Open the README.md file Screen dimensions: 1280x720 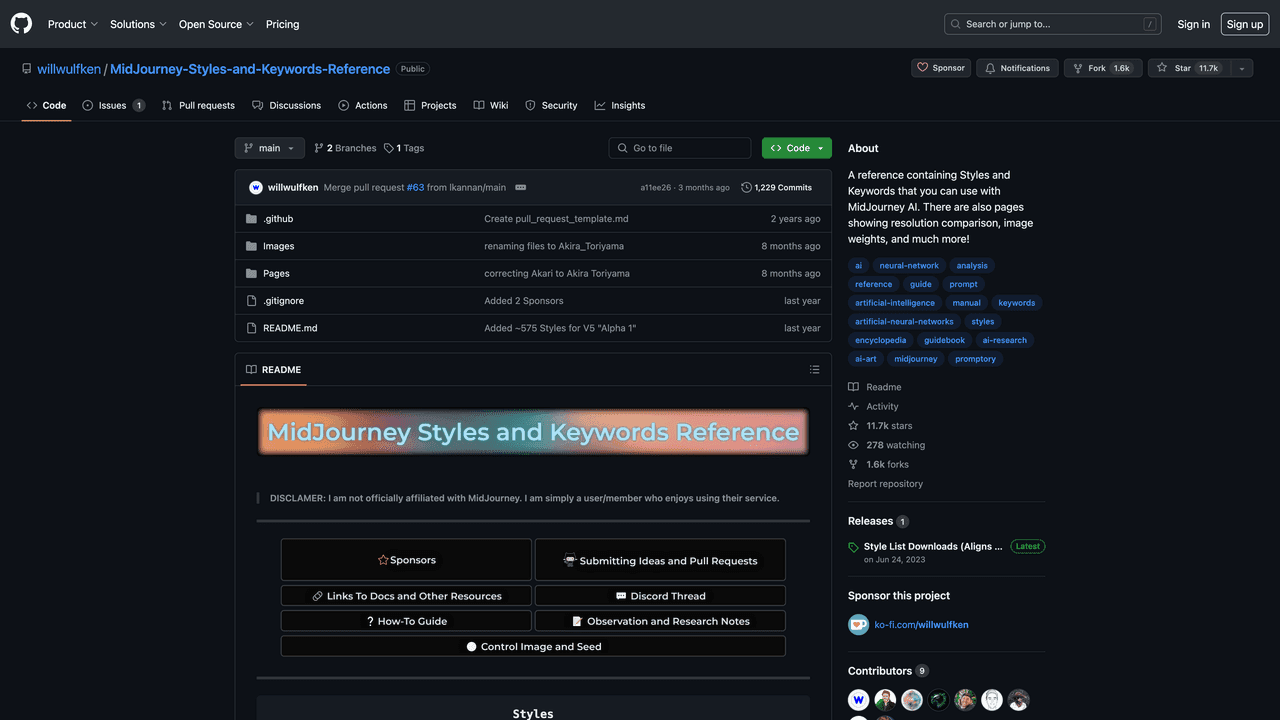click(290, 328)
